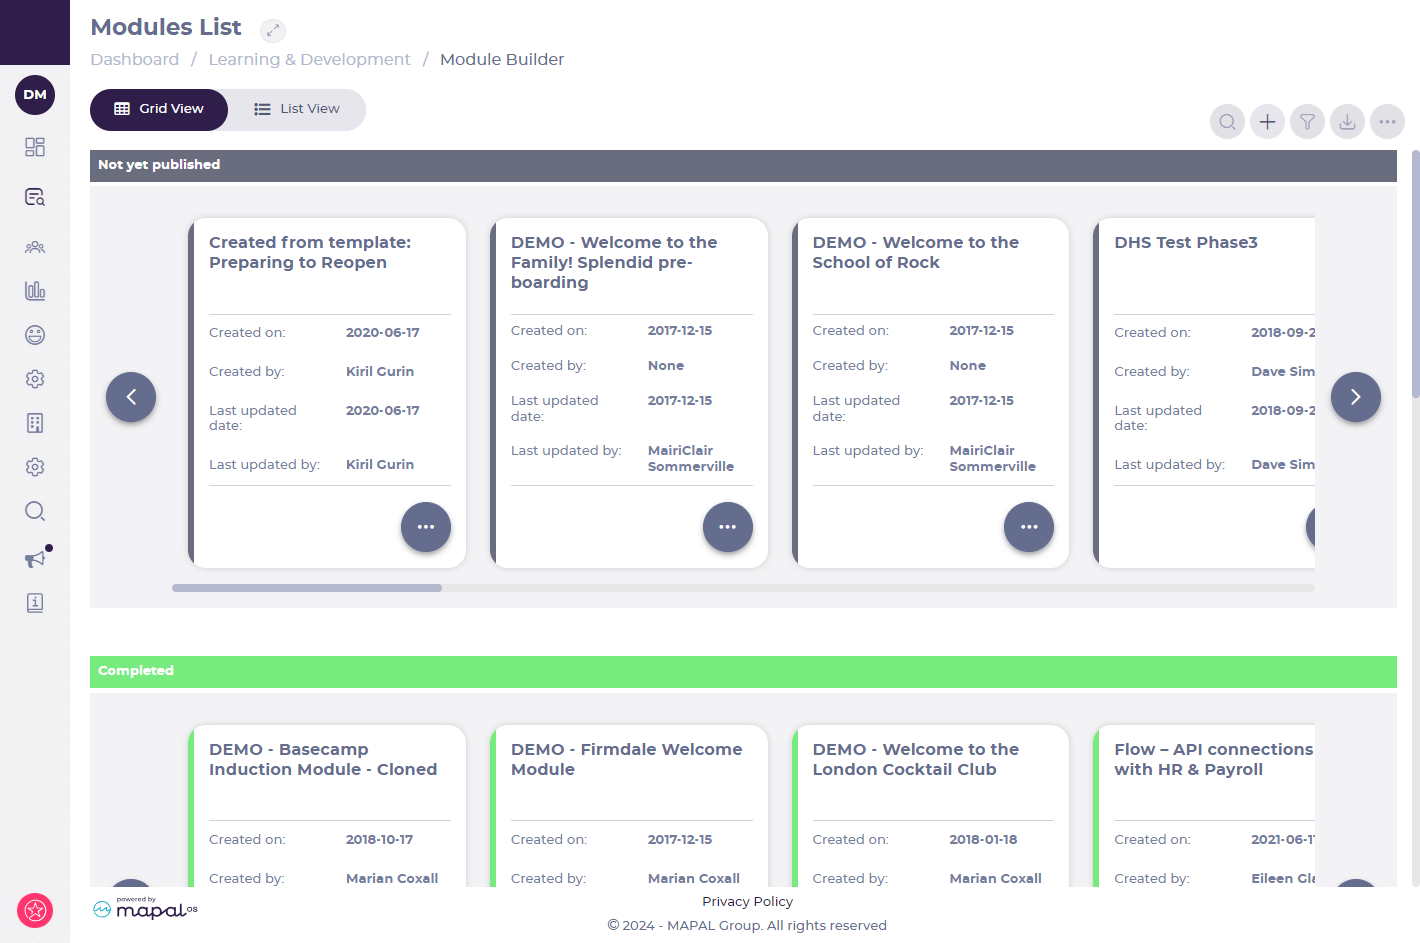Open the learning search icon in sidebar
The width and height of the screenshot is (1420, 943).
click(x=35, y=197)
